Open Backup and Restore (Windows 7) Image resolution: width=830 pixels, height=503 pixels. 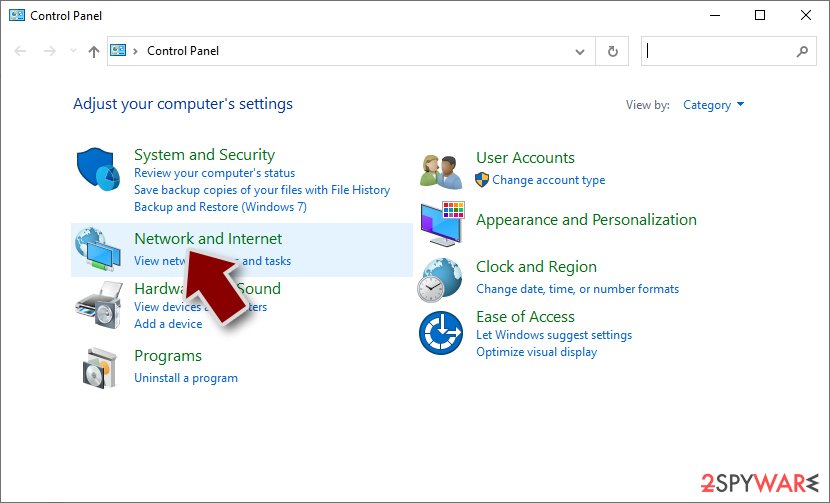tap(220, 207)
